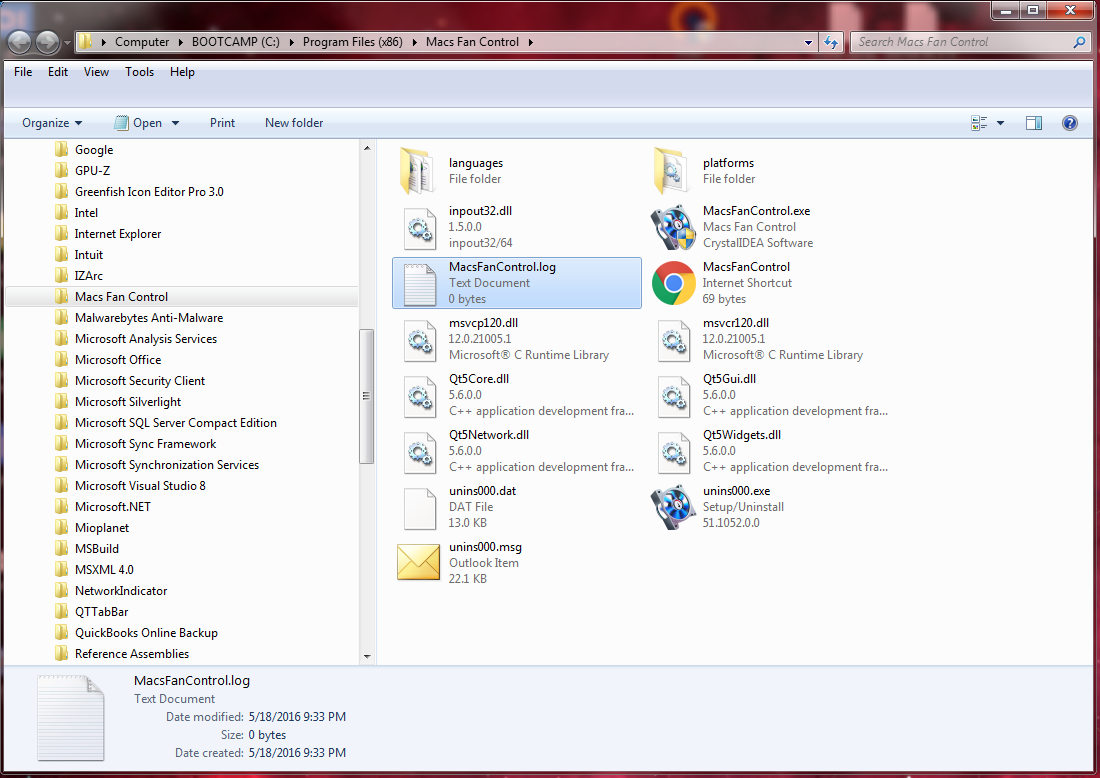Select Malwarebytes Anti-Malware folder

point(149,318)
